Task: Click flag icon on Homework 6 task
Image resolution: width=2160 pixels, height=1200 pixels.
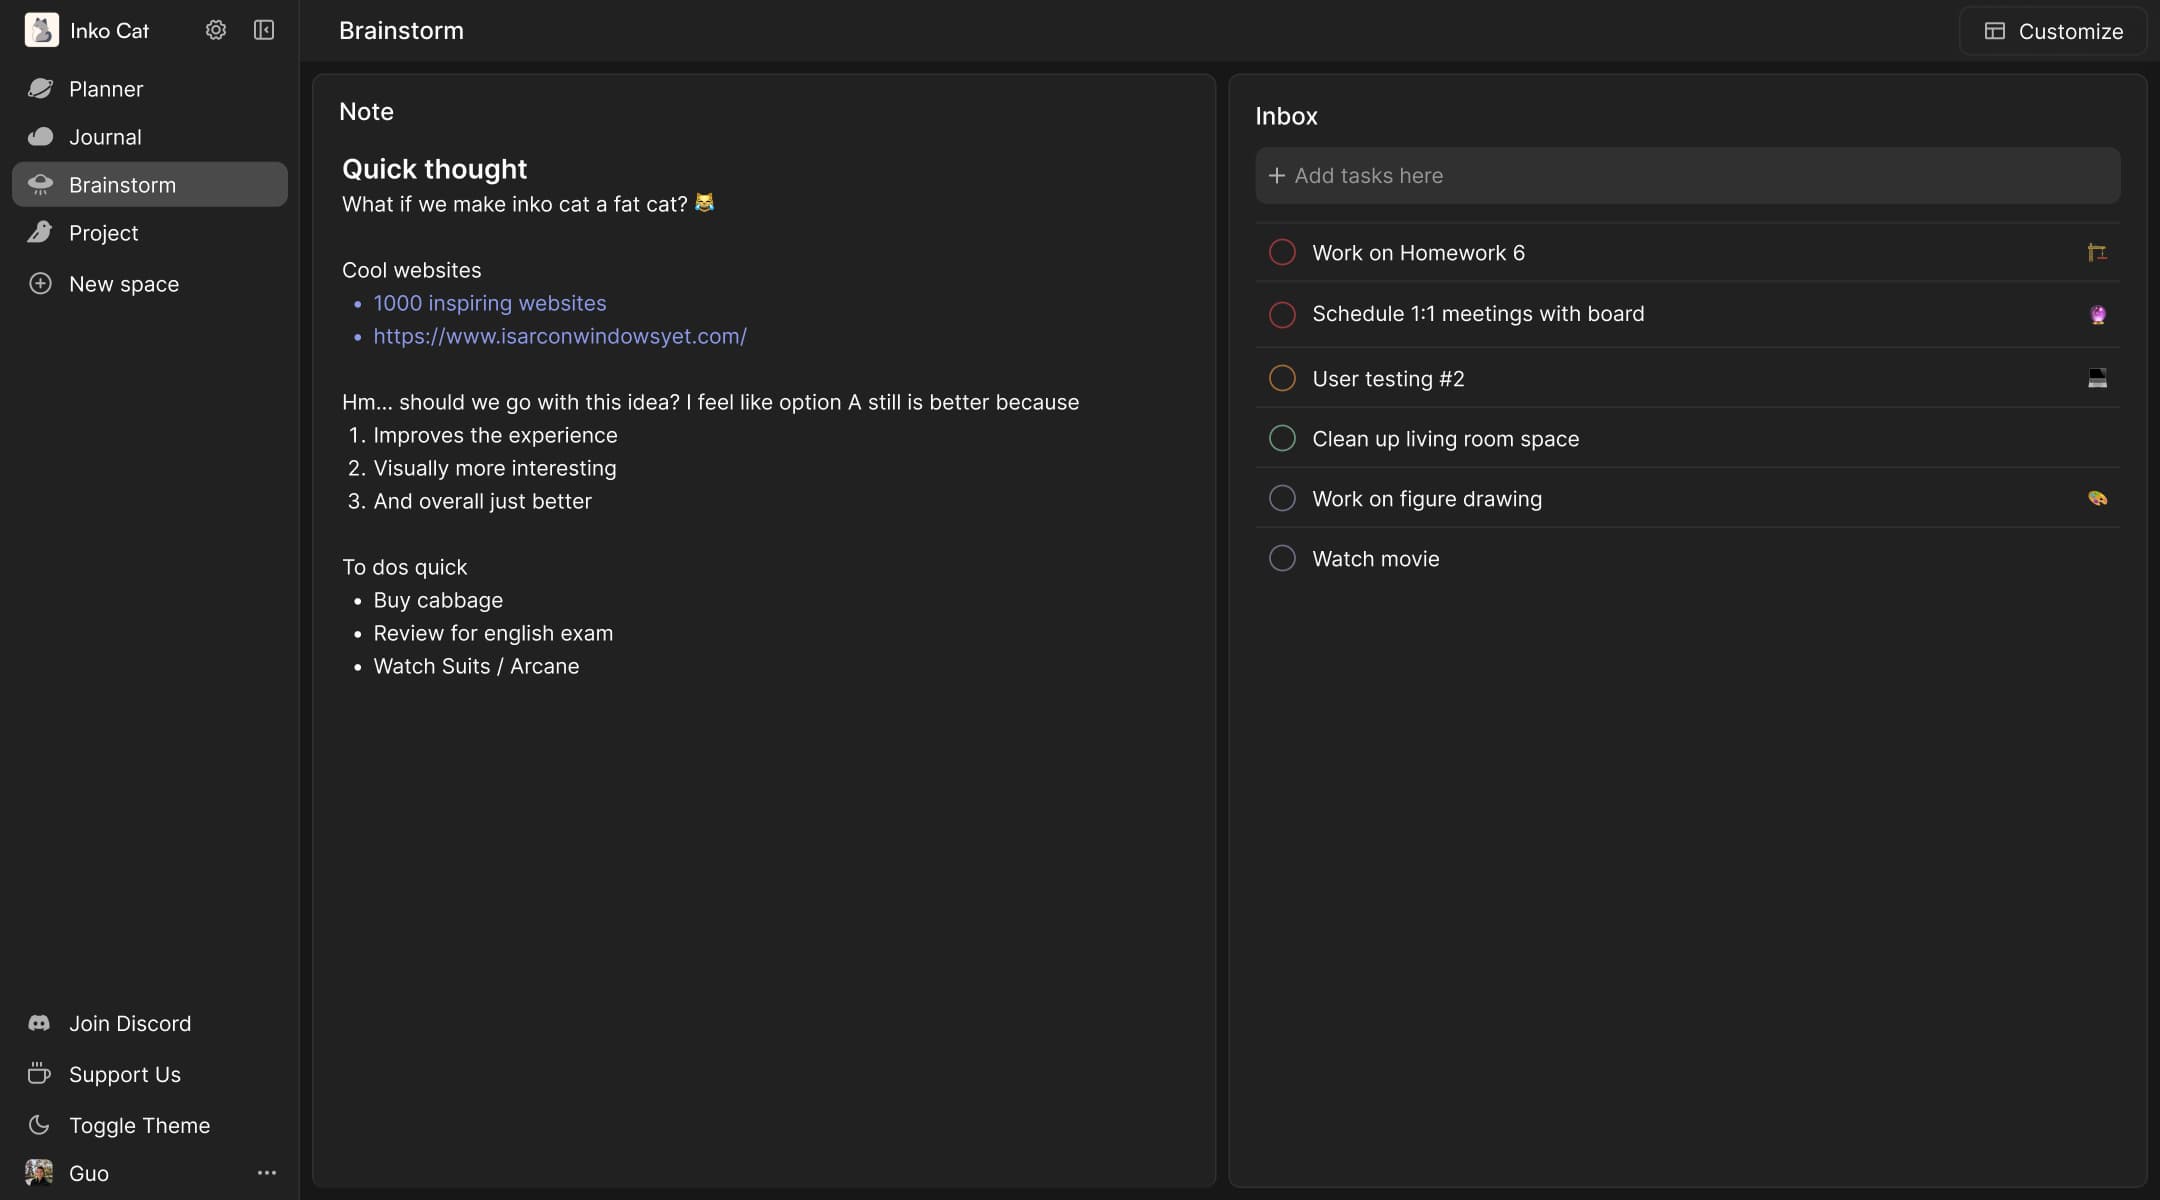Action: pos(2097,253)
